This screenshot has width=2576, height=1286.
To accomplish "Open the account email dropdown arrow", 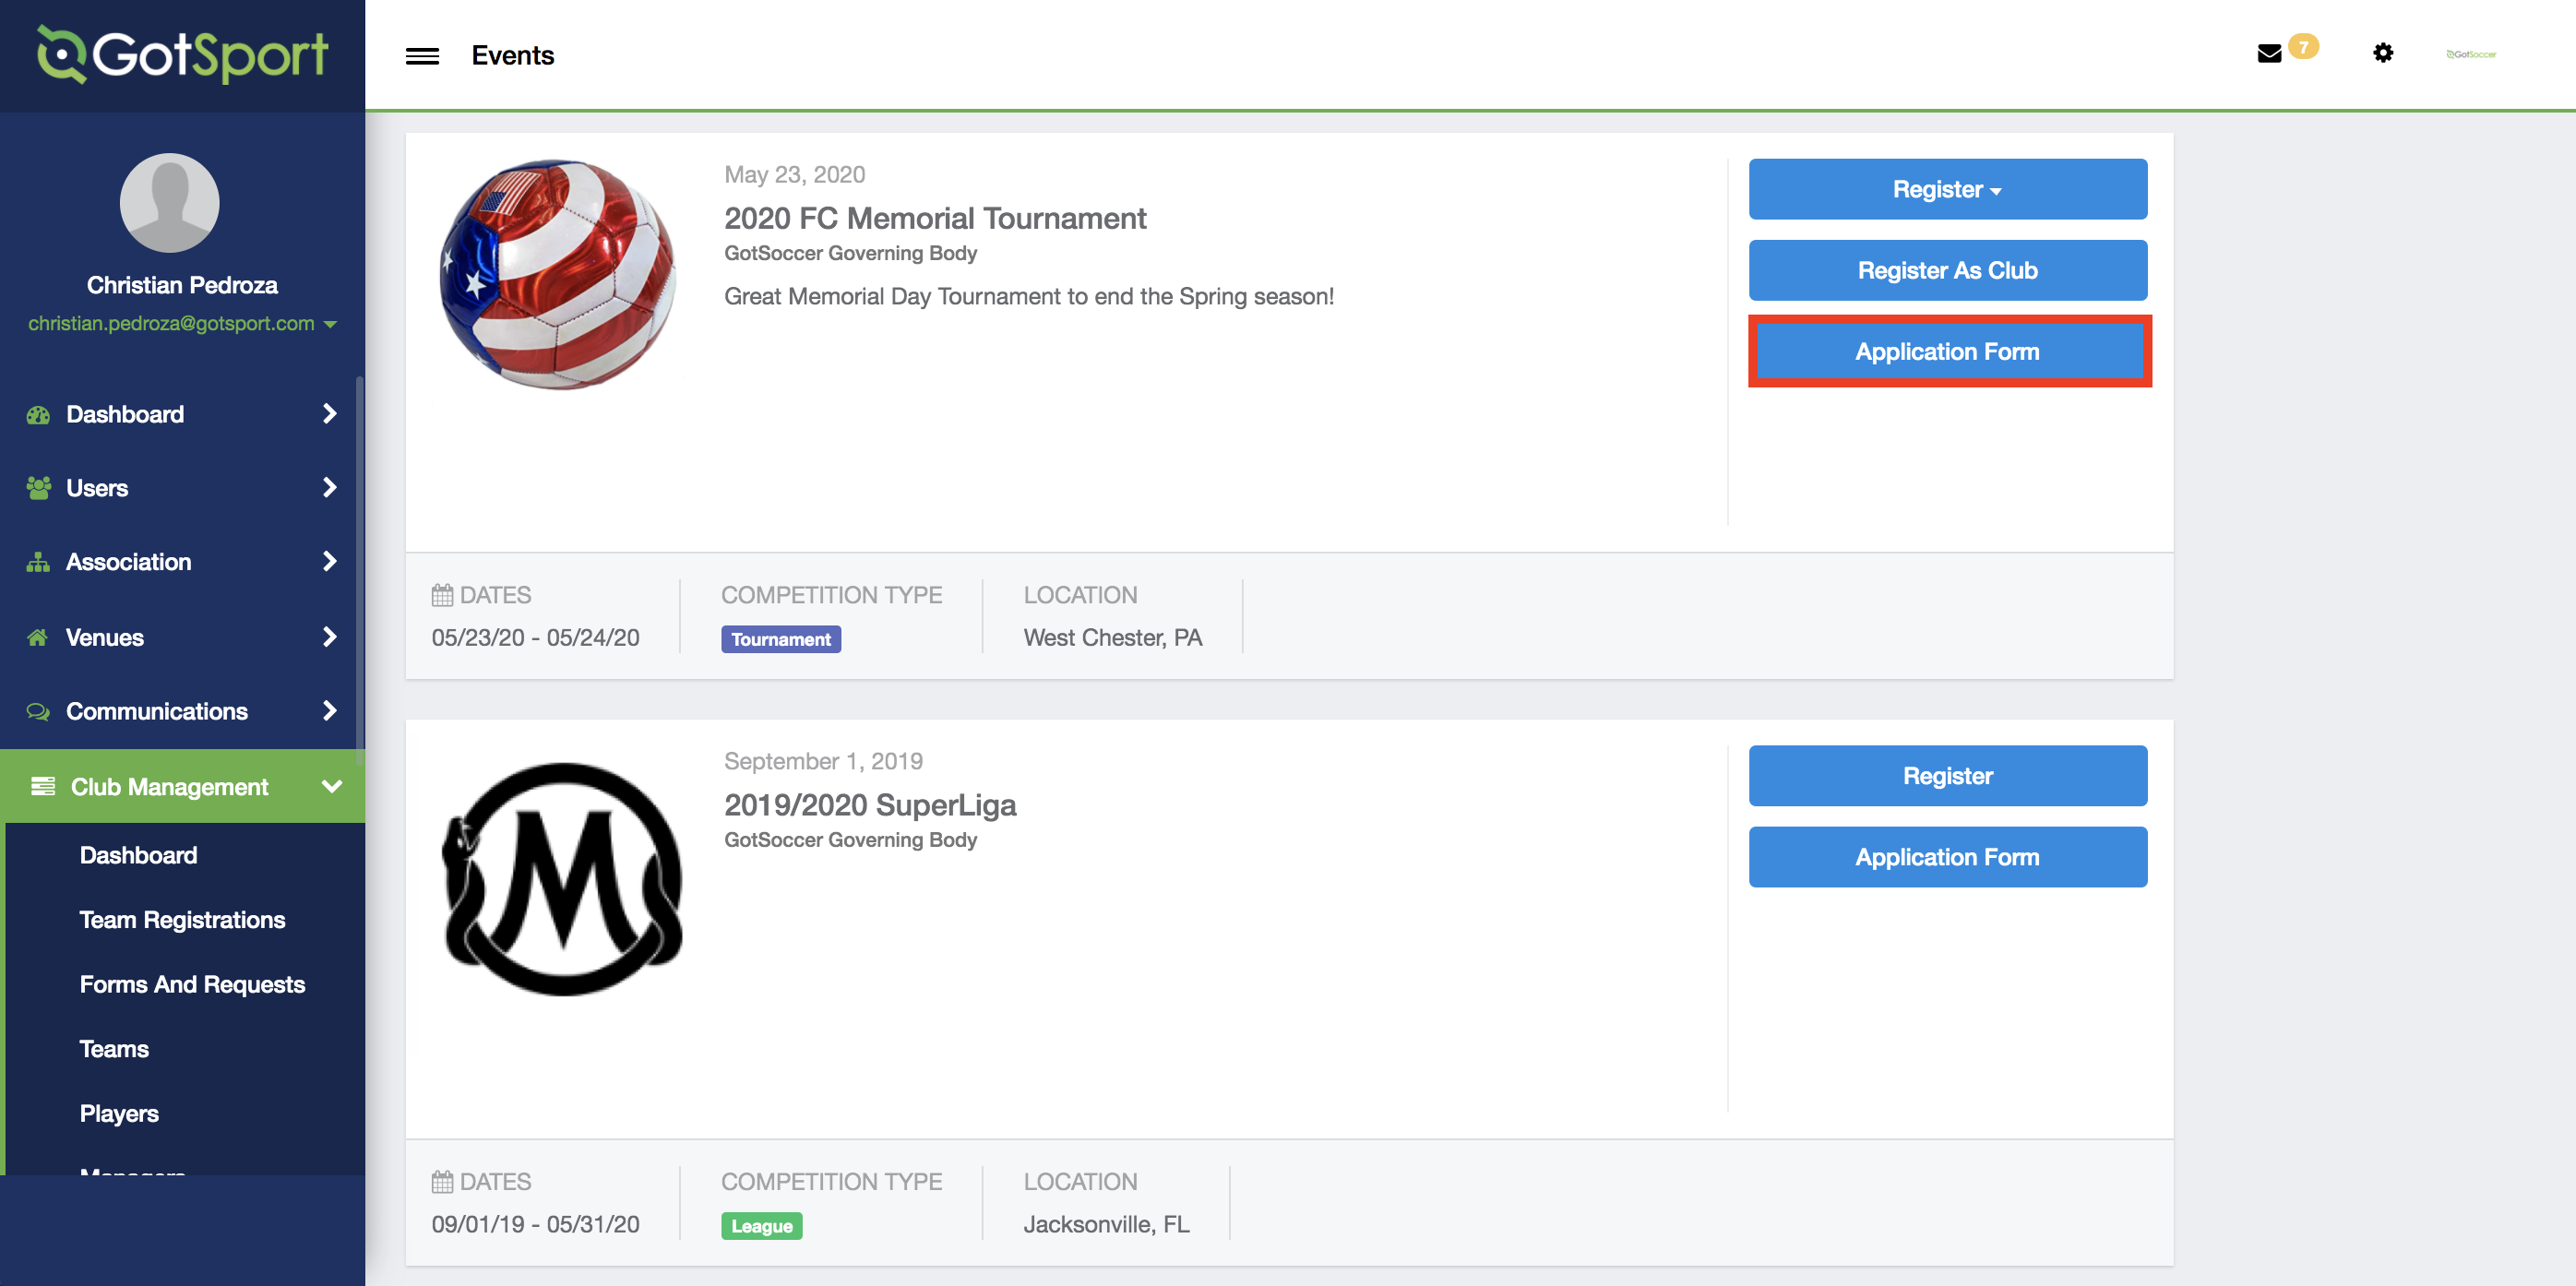I will [330, 324].
